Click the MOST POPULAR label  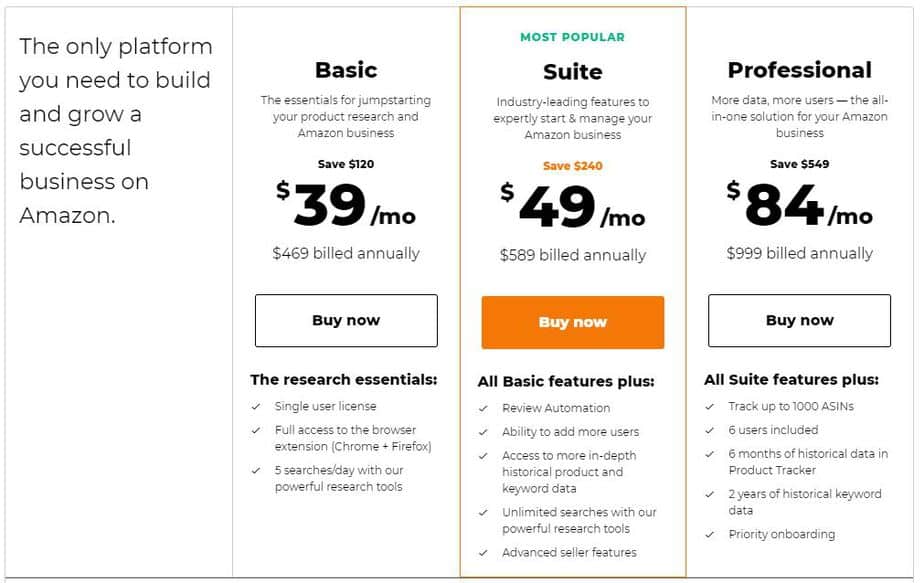[x=572, y=37]
